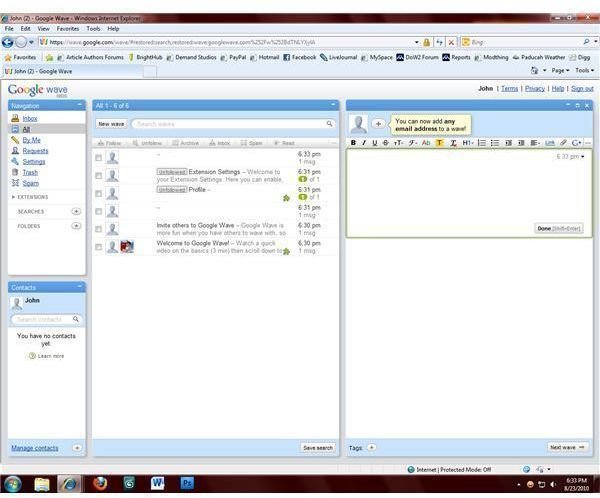Open Inbox in Navigation panel

tap(29, 119)
